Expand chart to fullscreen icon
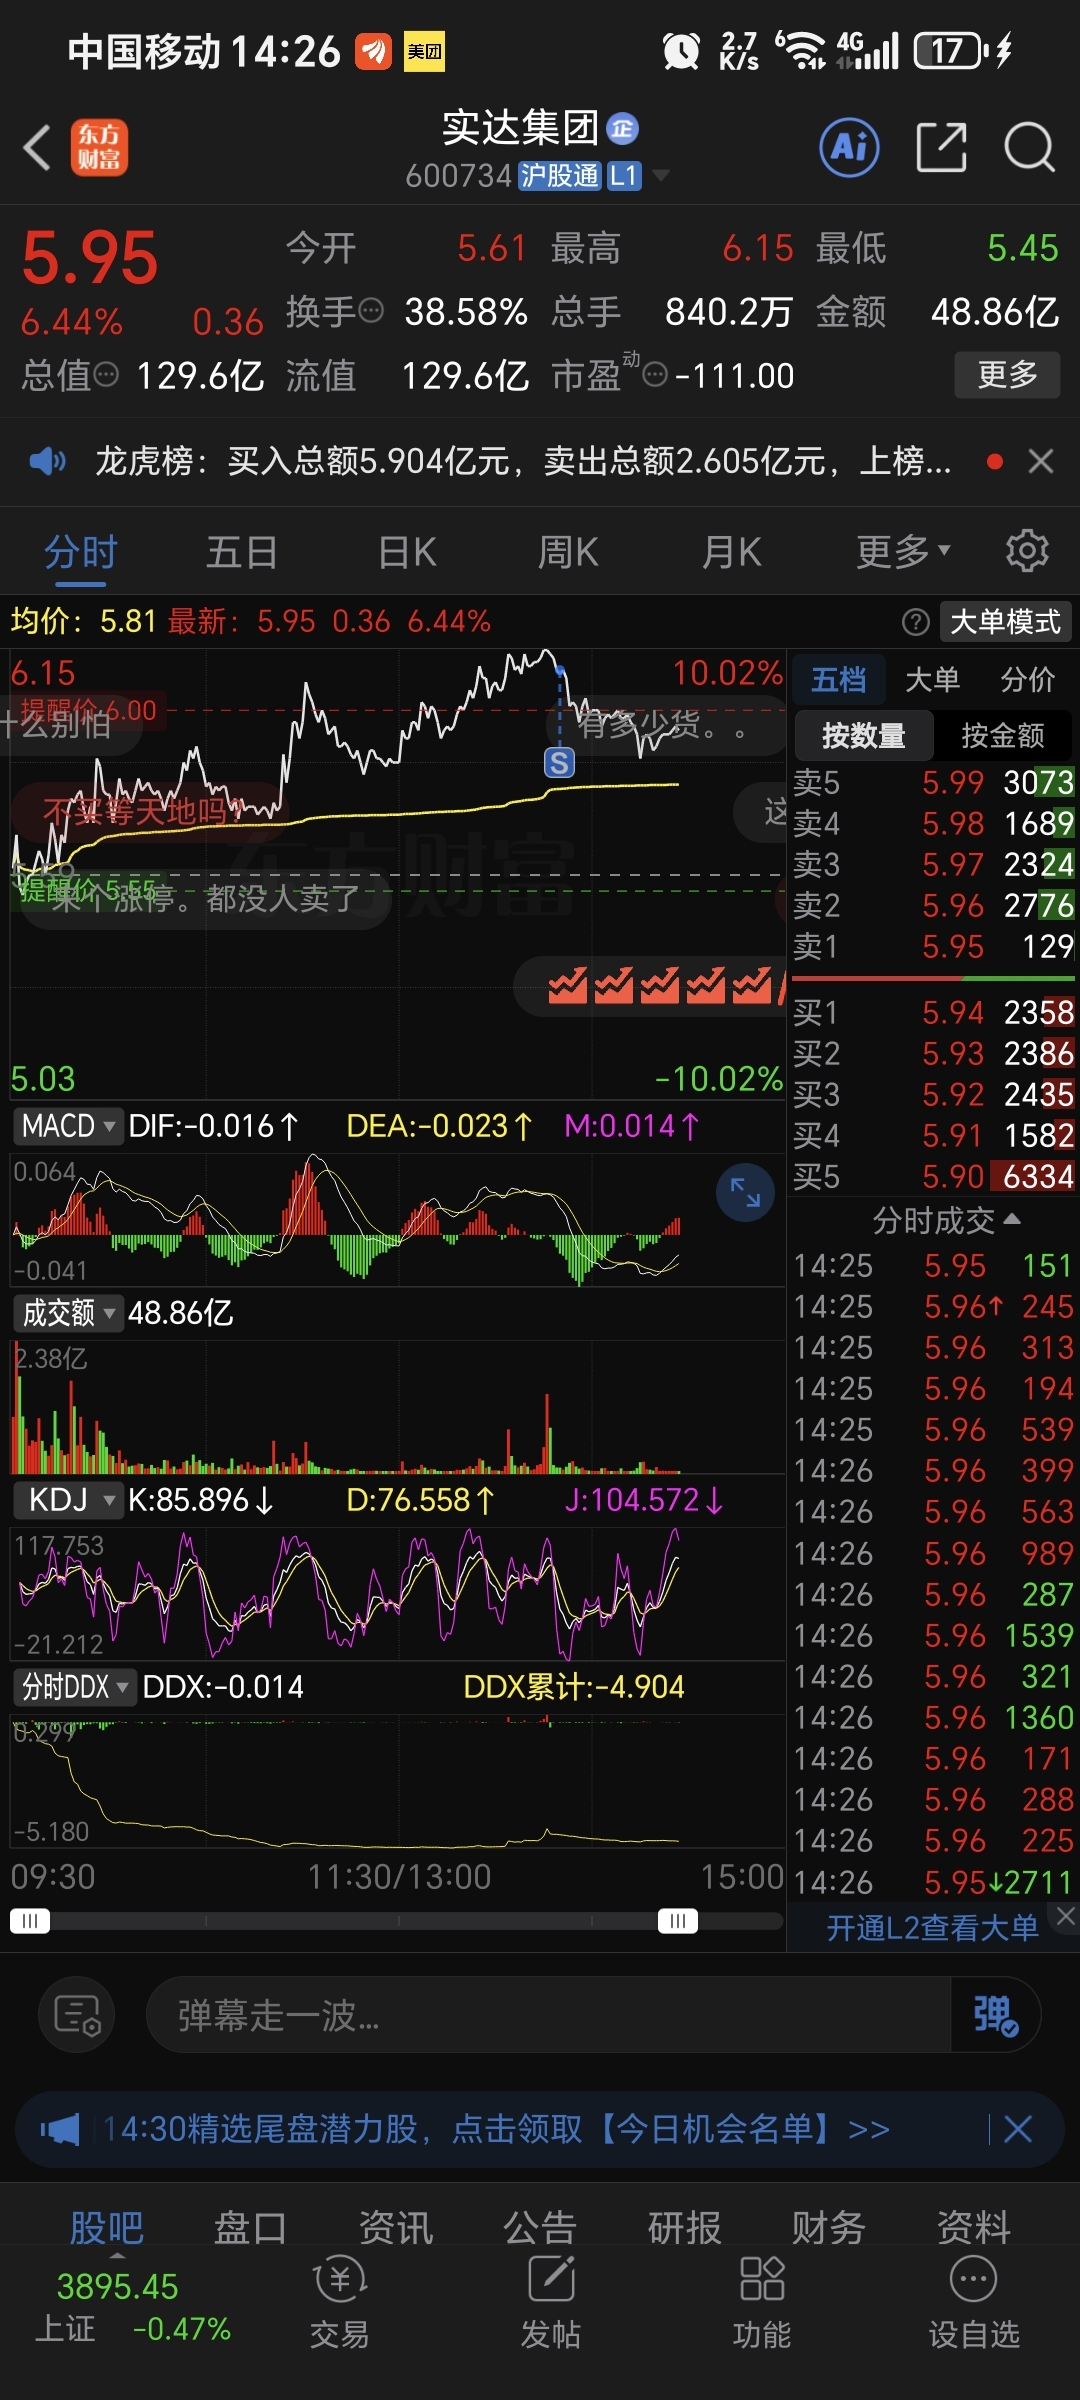This screenshot has height=2400, width=1080. click(x=745, y=1192)
